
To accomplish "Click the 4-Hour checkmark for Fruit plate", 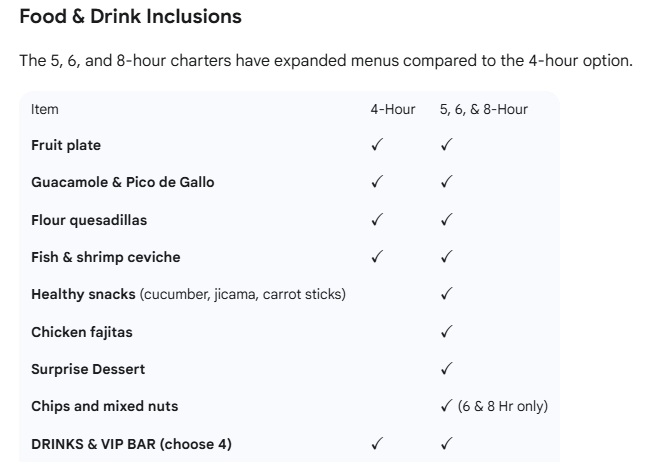I will click(x=377, y=145).
